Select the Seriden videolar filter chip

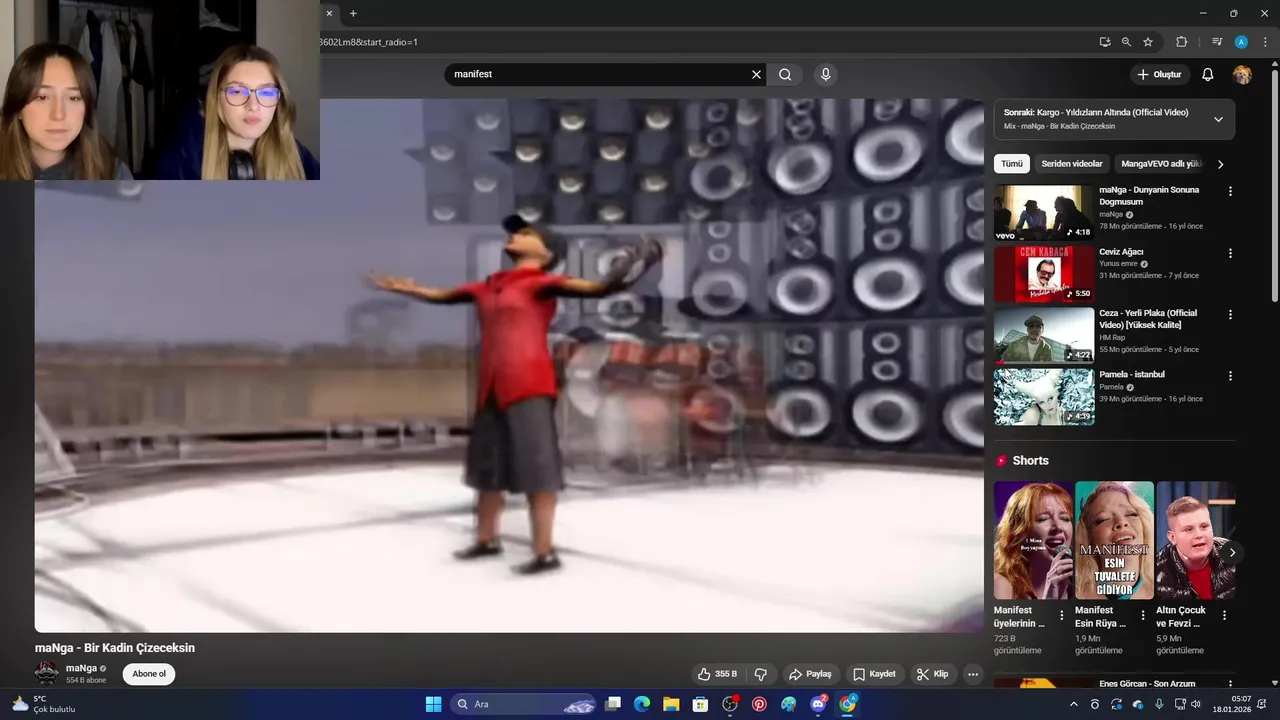point(1072,164)
